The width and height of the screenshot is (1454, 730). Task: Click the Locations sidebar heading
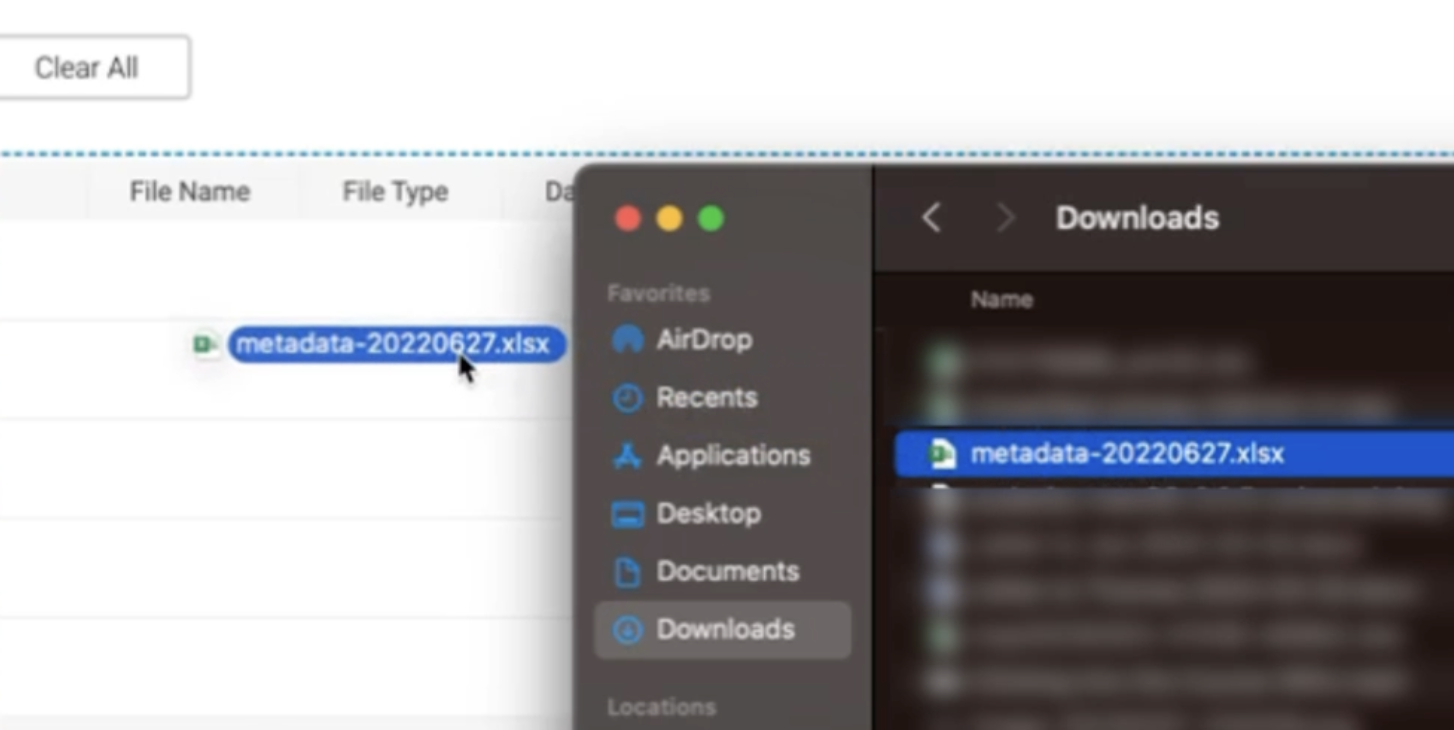pos(661,707)
